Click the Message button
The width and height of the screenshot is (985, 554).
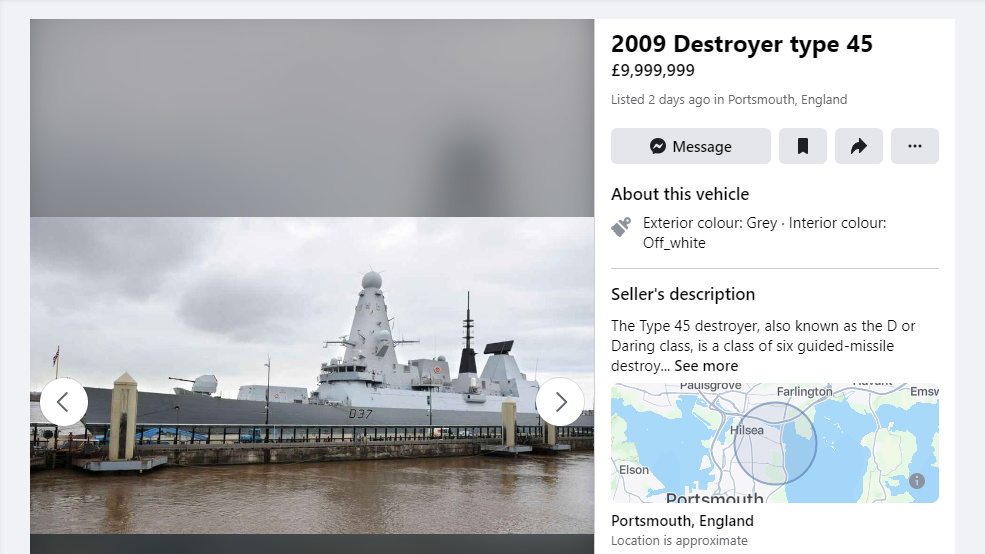click(690, 146)
